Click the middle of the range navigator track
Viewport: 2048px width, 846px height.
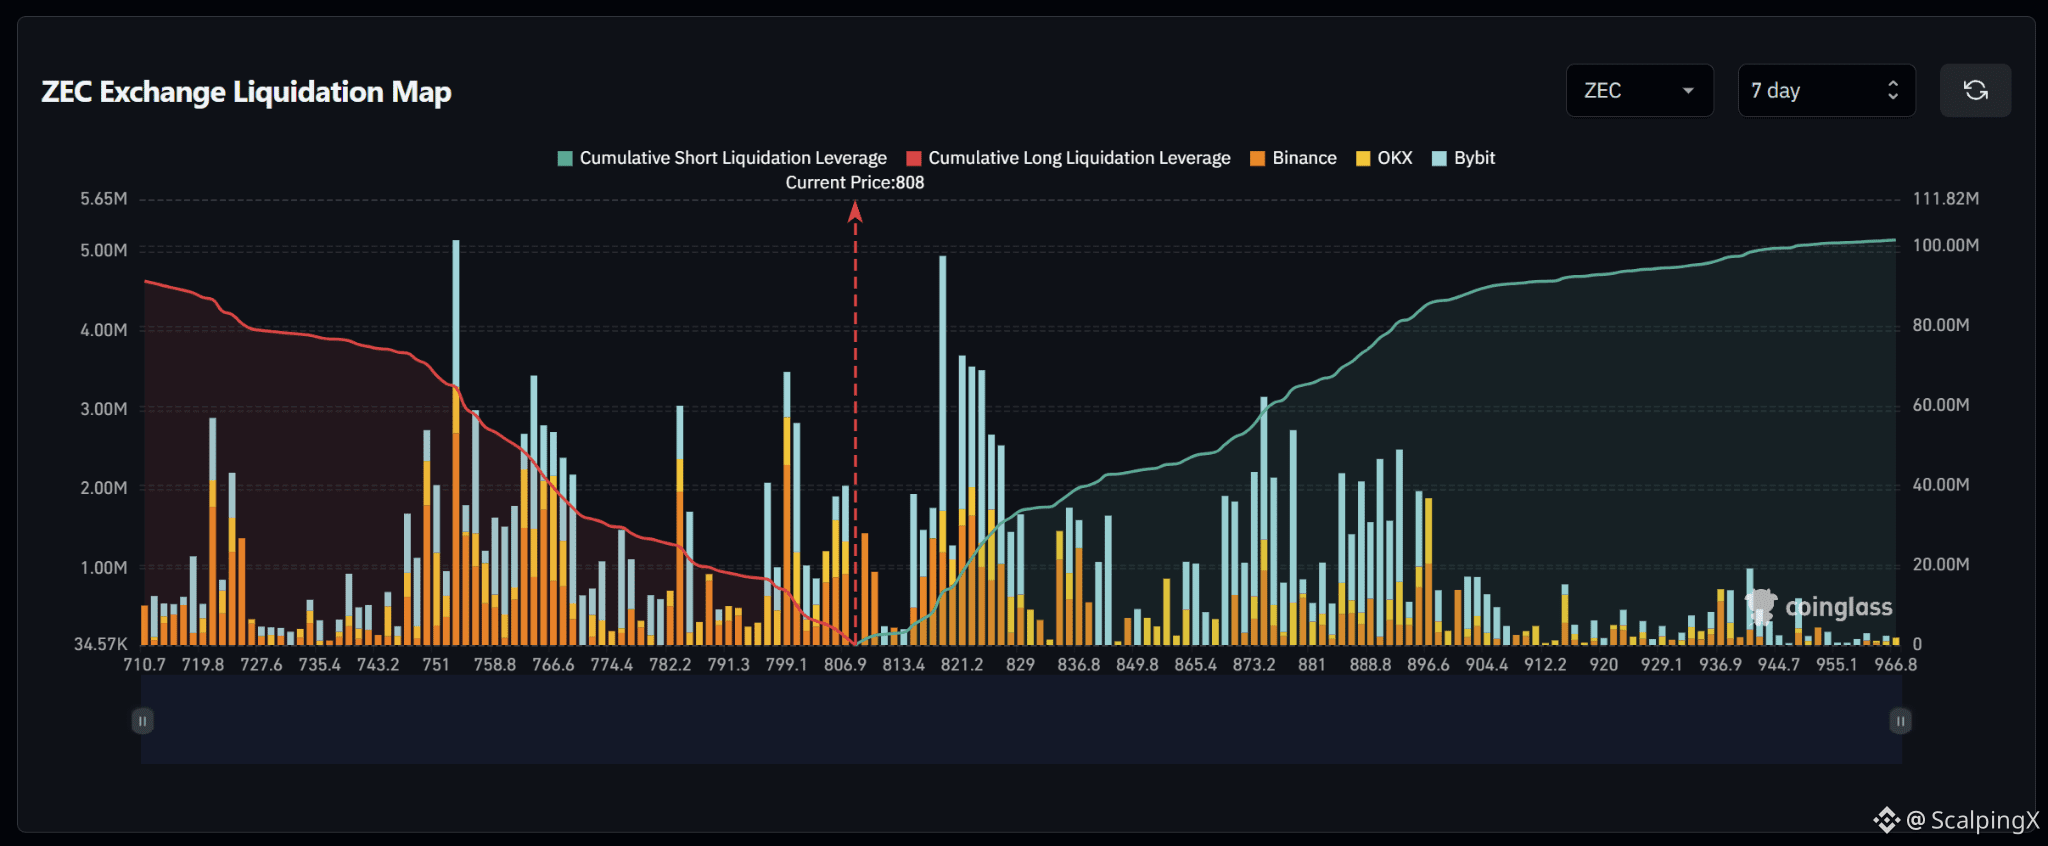[x=1021, y=720]
